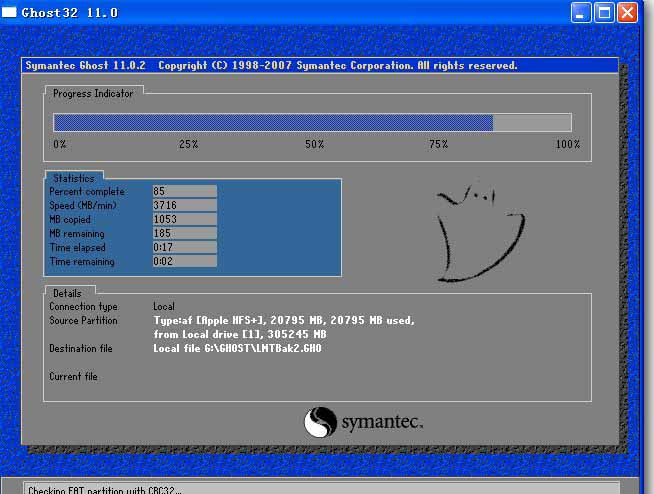Select the Speed (MB/min) value field
This screenshot has height=494, width=654.
[183, 205]
